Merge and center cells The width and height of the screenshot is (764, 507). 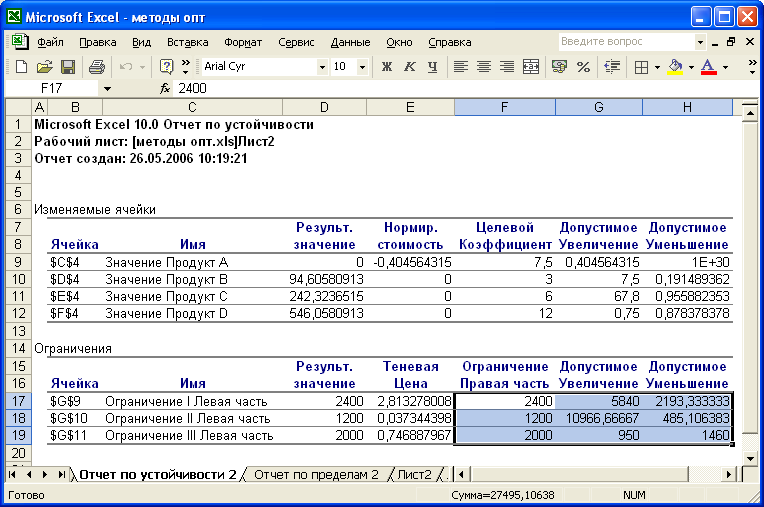pos(531,67)
